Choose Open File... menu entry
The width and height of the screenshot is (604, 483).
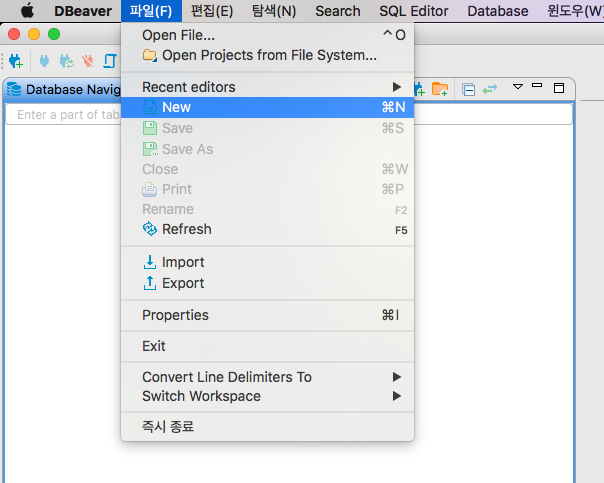pyautogui.click(x=267, y=35)
